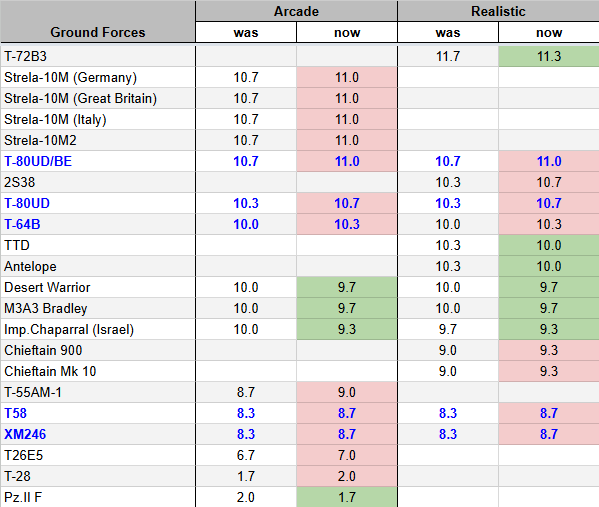
Task: Select the M3A3 Bradley row name
Action: [x=45, y=308]
